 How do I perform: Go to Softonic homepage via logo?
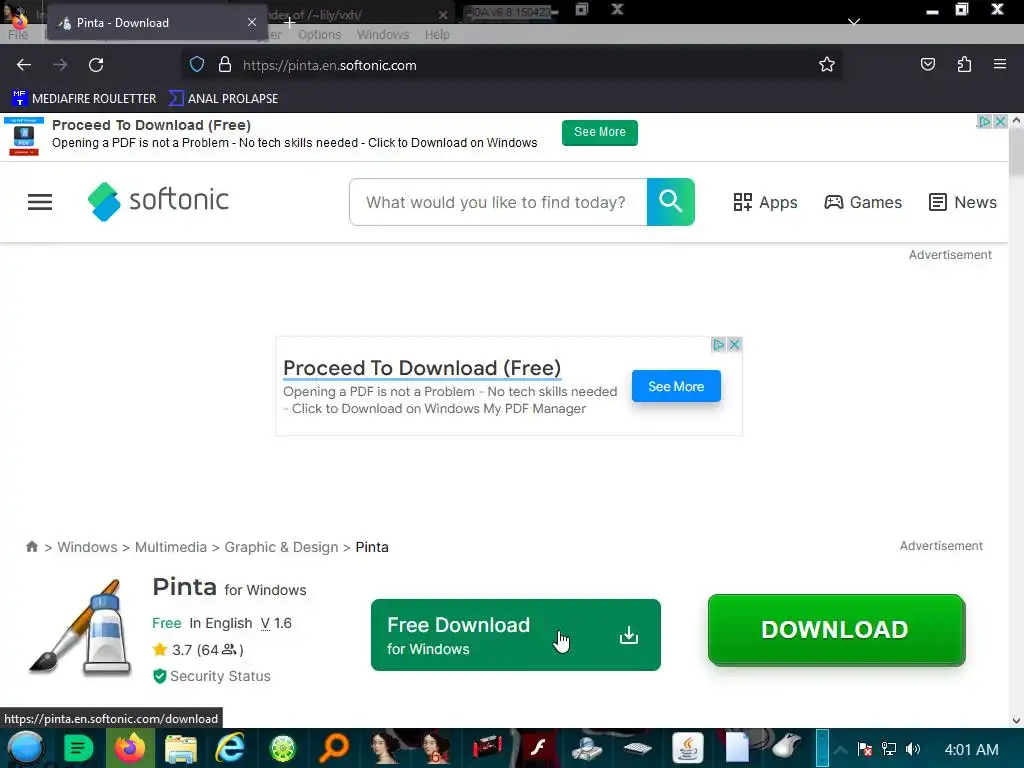tap(158, 201)
